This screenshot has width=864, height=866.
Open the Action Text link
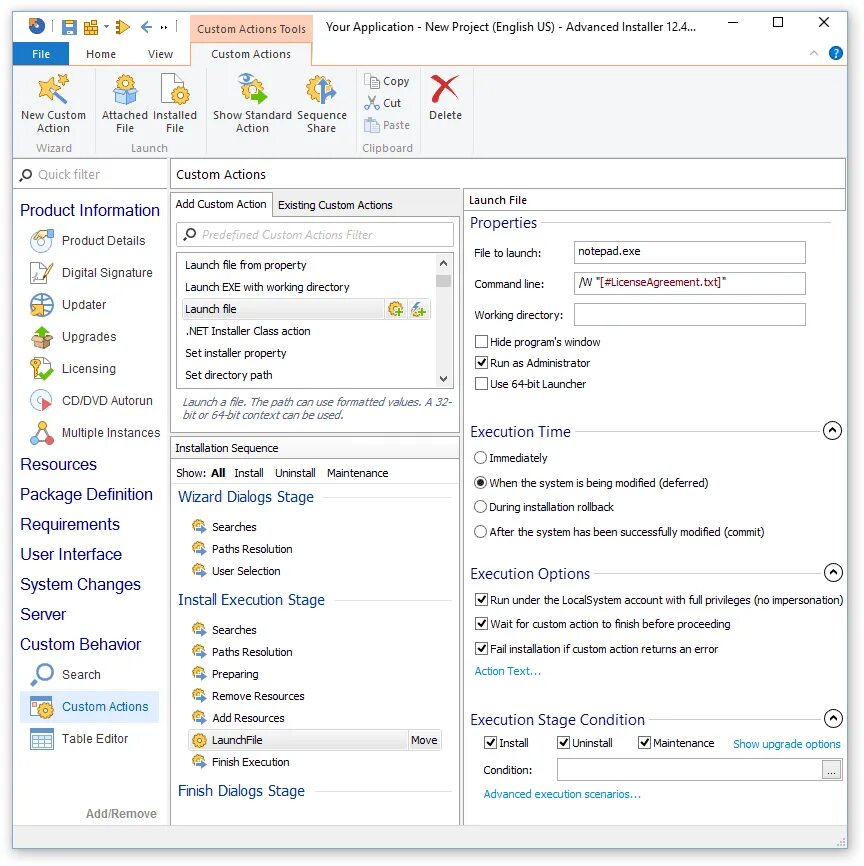[508, 671]
